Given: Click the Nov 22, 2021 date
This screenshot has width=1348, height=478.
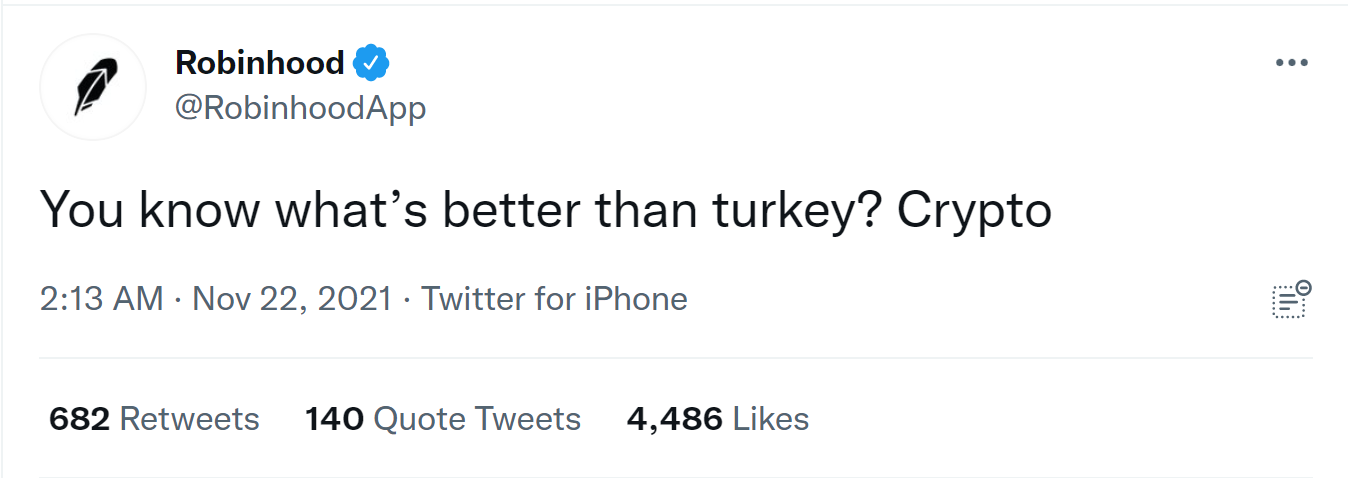Looking at the screenshot, I should [292, 299].
